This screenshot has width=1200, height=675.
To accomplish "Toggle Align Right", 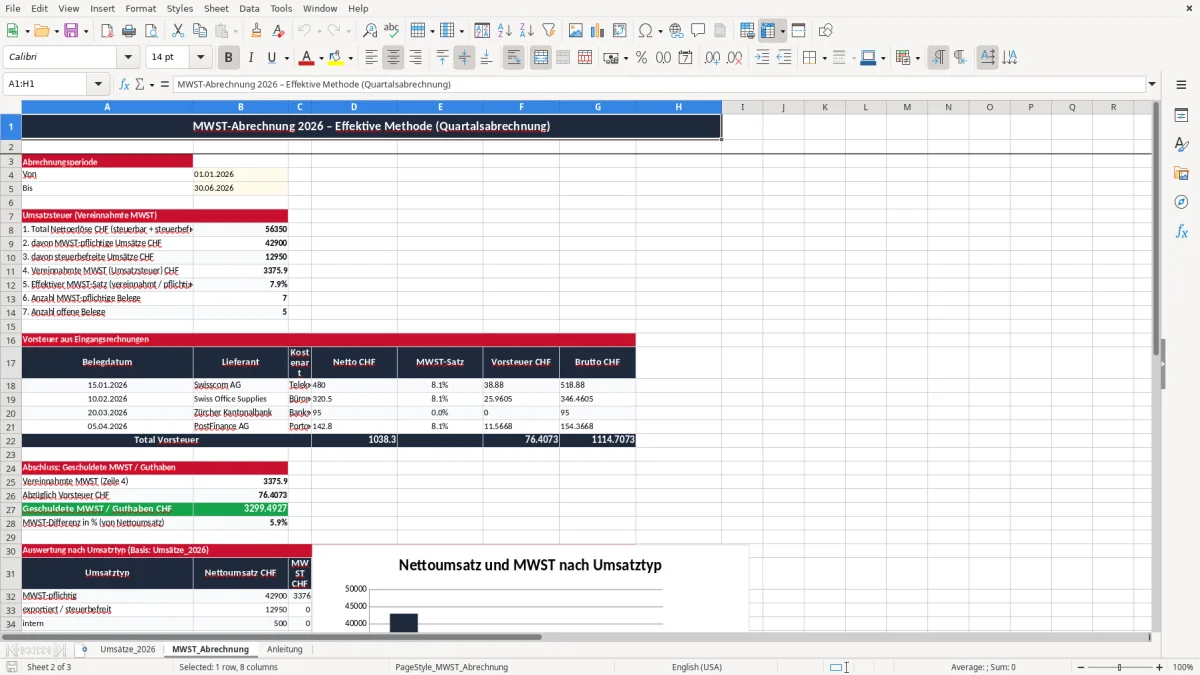I will tap(416, 58).
